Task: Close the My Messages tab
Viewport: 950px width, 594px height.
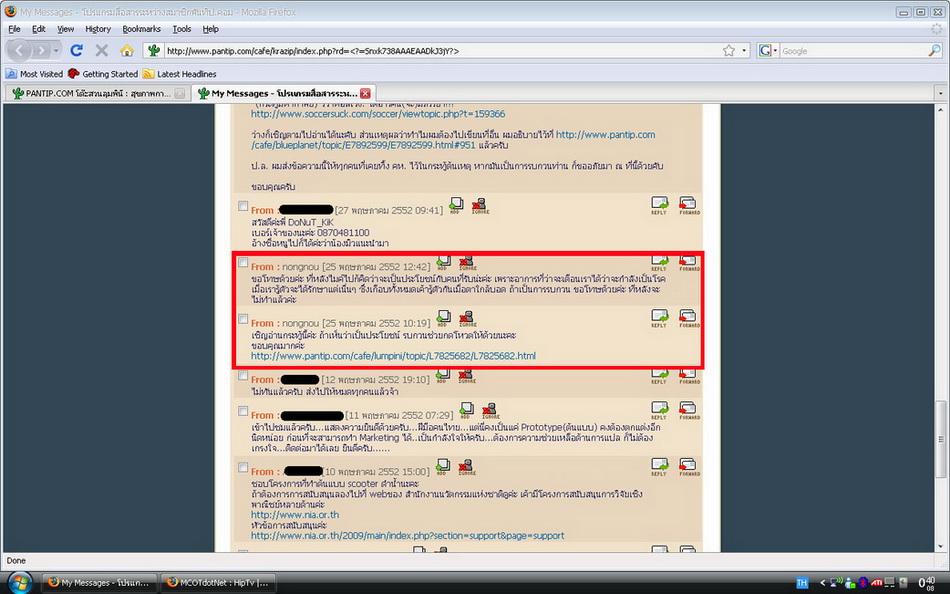Action: point(365,93)
